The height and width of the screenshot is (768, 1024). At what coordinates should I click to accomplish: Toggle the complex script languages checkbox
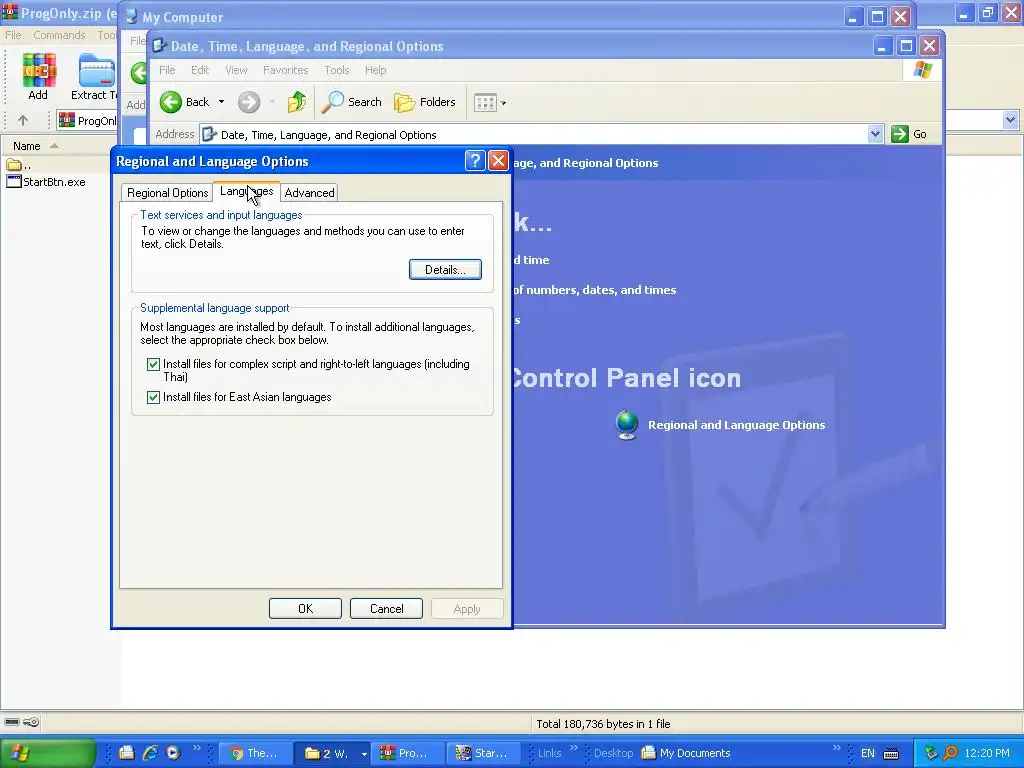tap(153, 364)
